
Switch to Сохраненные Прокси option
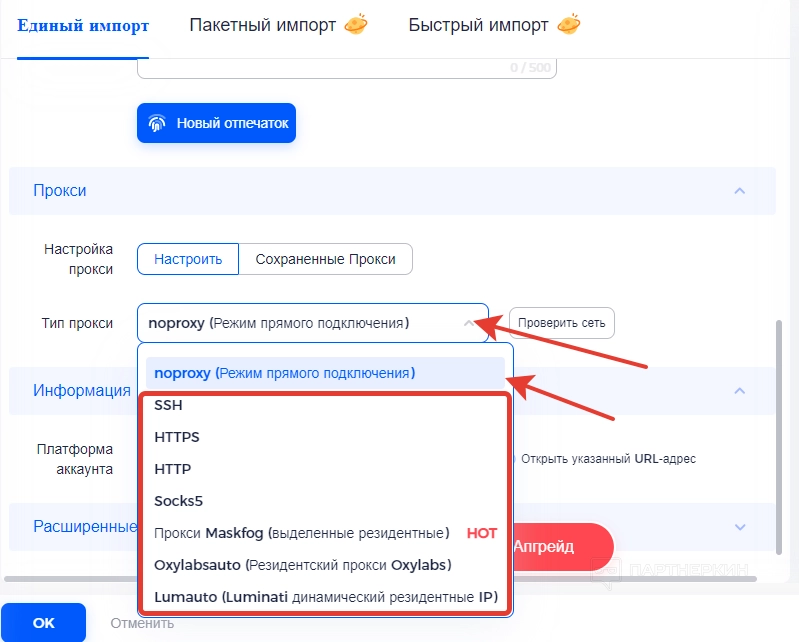[x=325, y=259]
